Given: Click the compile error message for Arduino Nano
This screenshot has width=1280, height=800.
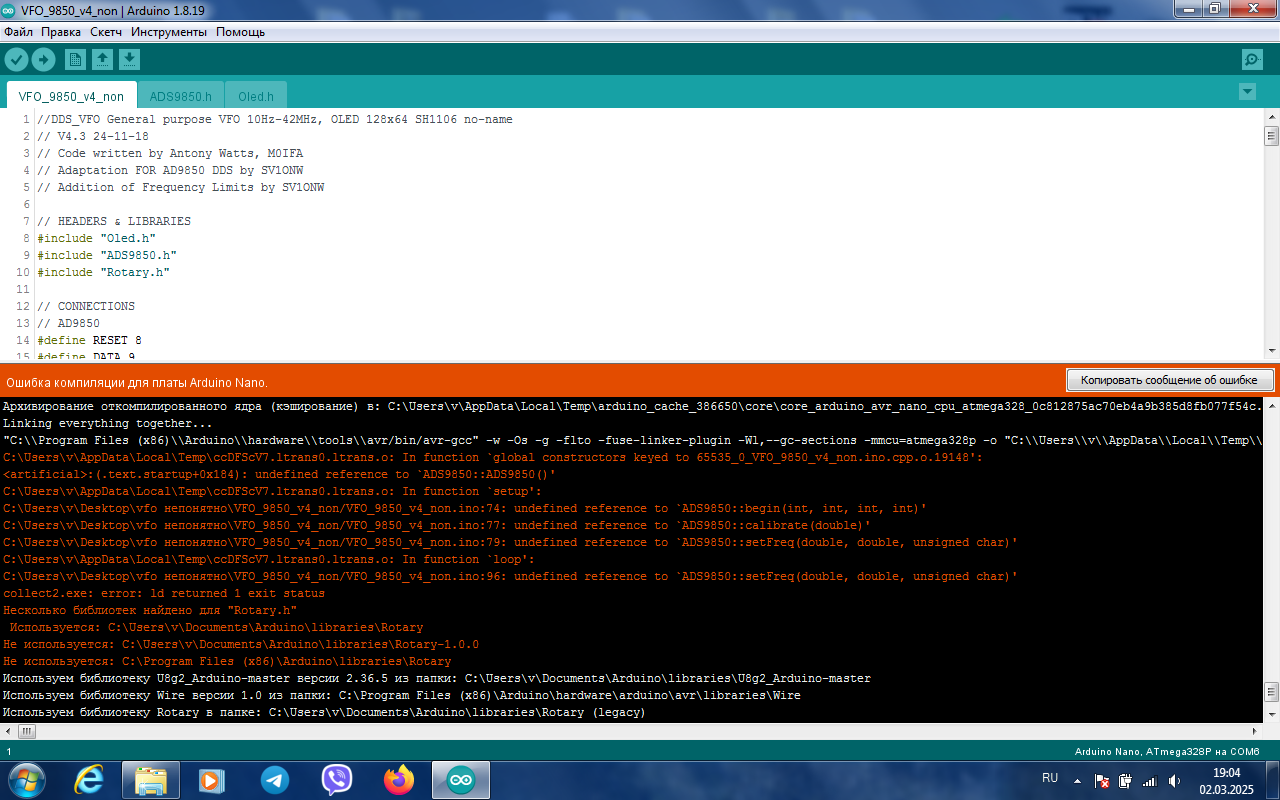Looking at the screenshot, I should [x=137, y=382].
